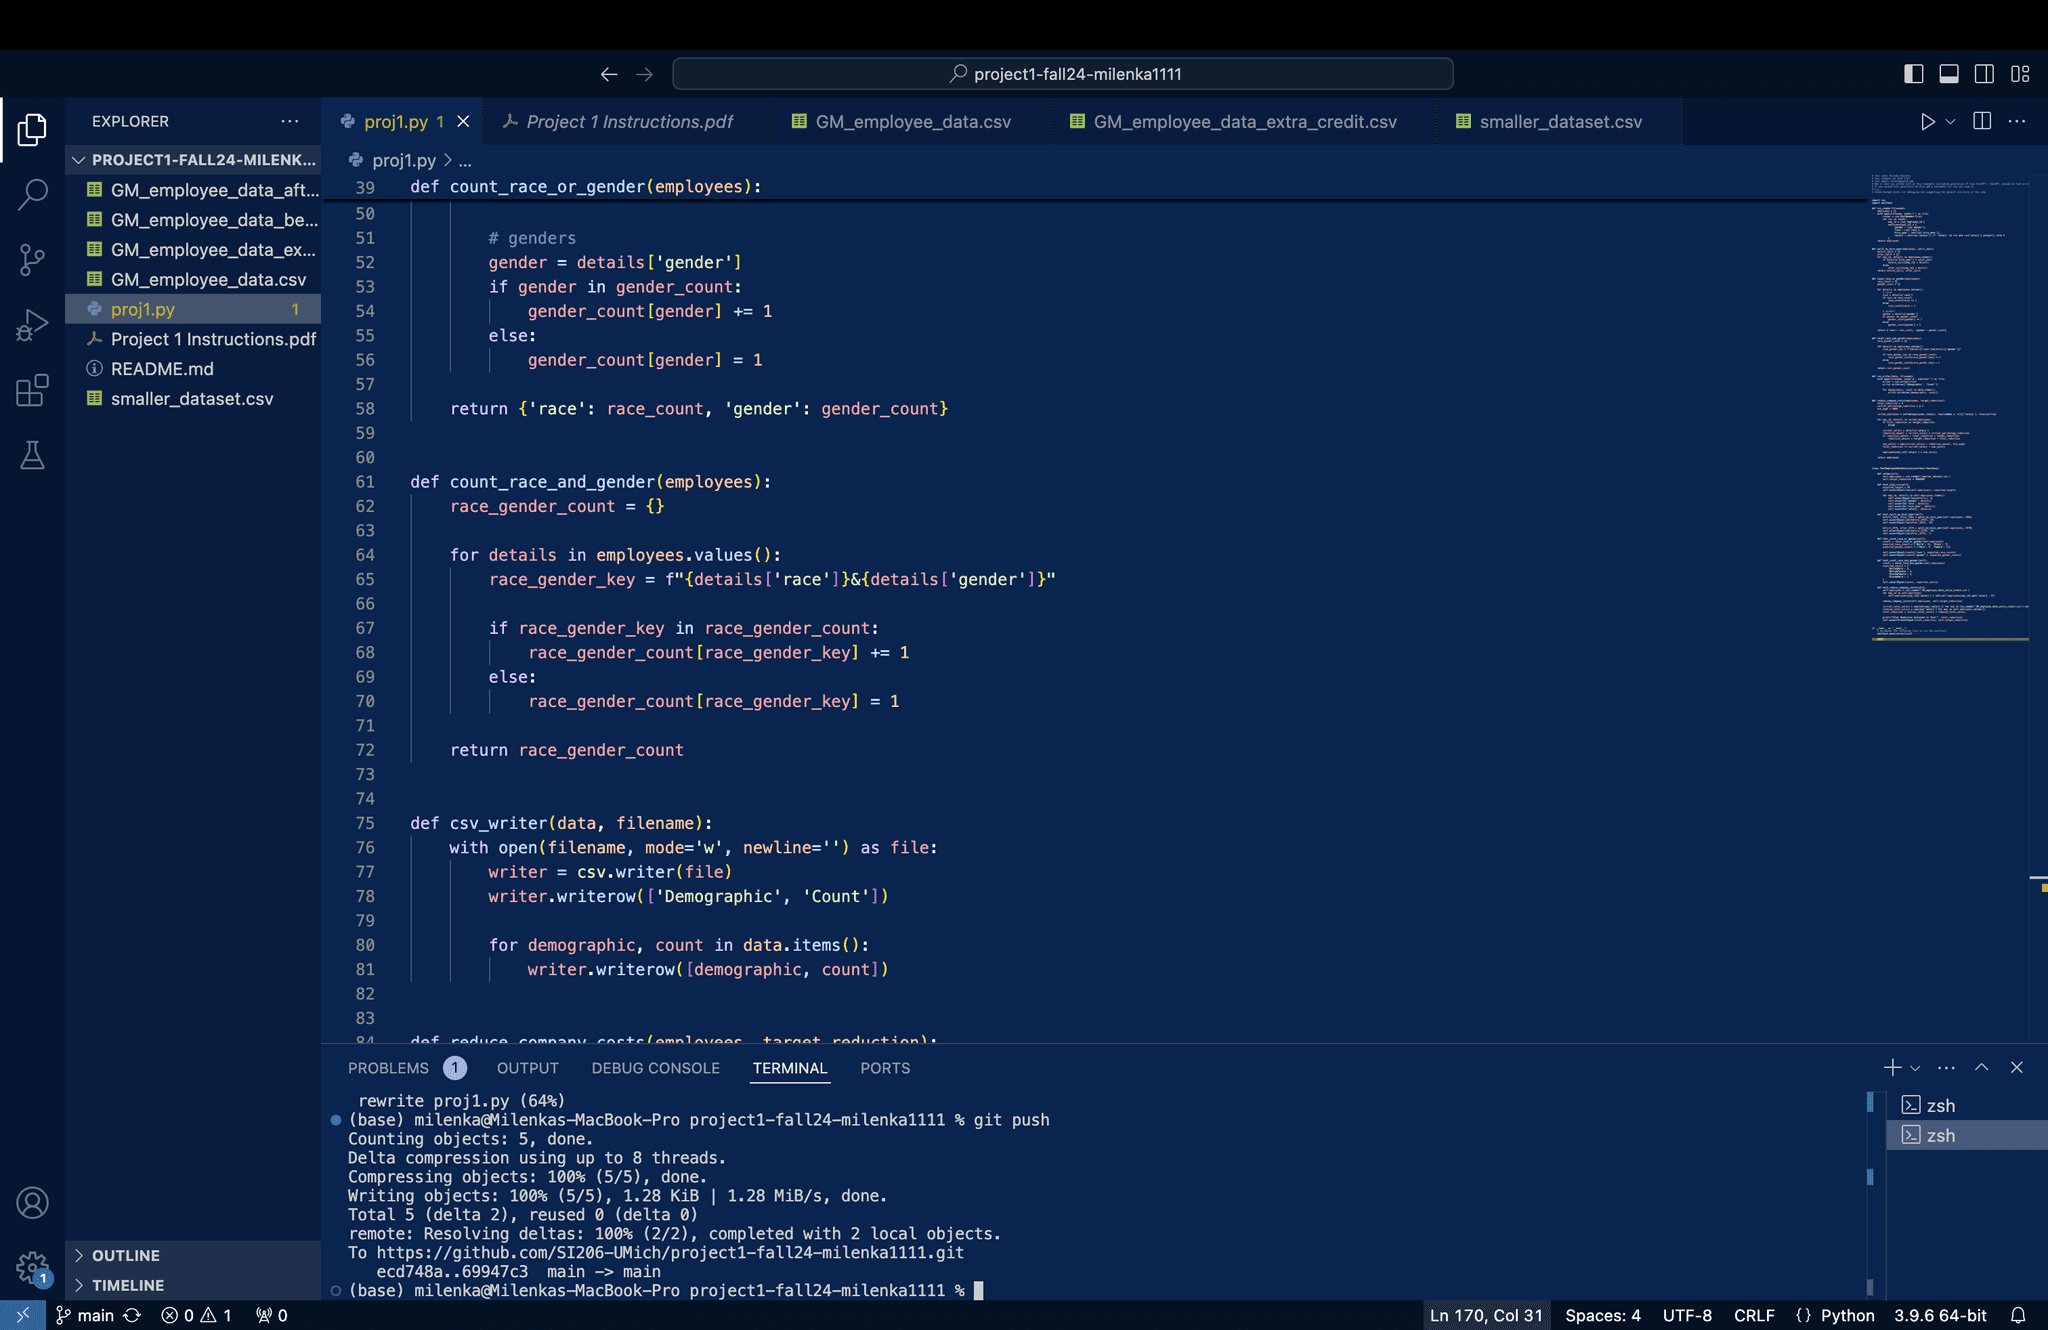
Task: Toggle the Secondary Side Bar visibility
Action: tap(1985, 74)
